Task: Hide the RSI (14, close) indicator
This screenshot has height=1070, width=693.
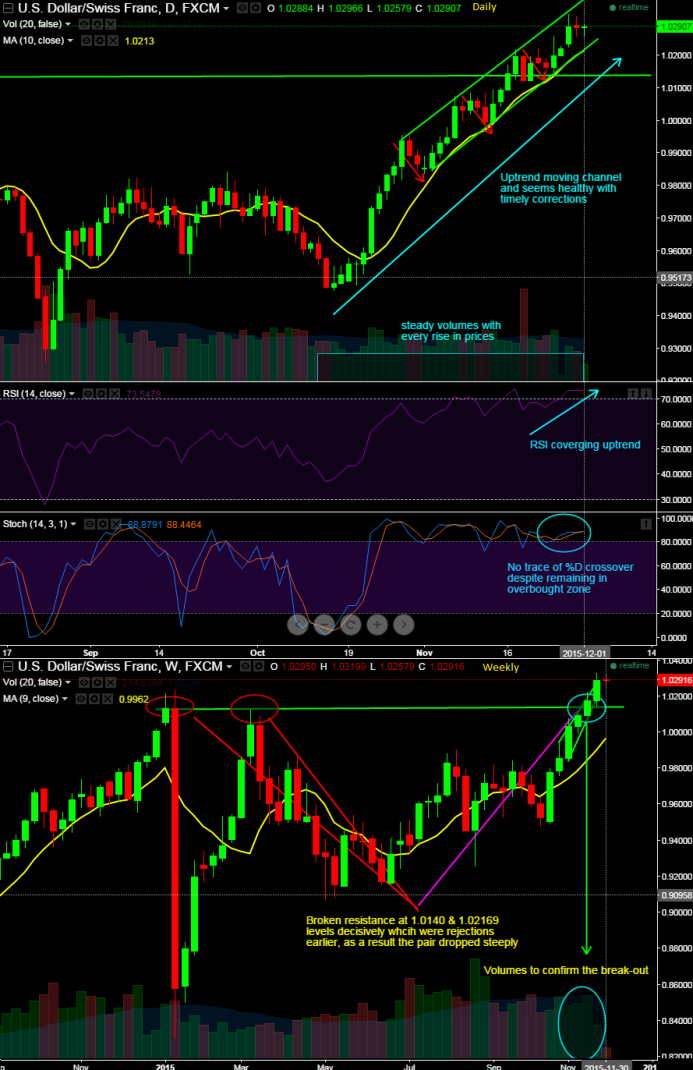Action: tap(88, 394)
